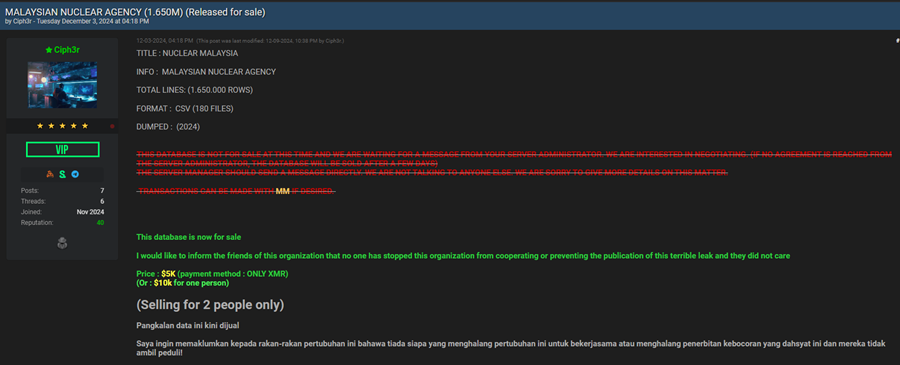The height and width of the screenshot is (365, 900).
Task: Click the yellow MM middleman link
Action: [x=282, y=191]
